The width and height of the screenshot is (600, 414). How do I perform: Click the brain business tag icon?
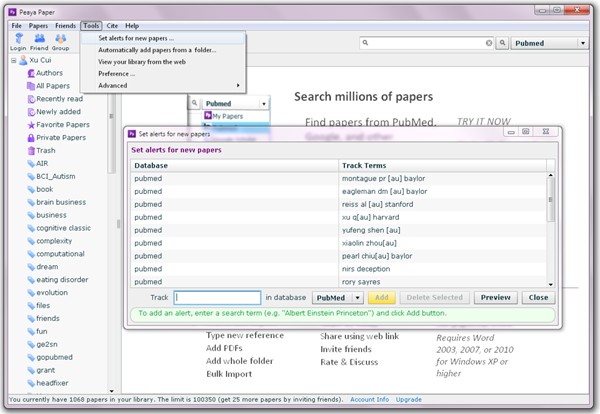31,202
